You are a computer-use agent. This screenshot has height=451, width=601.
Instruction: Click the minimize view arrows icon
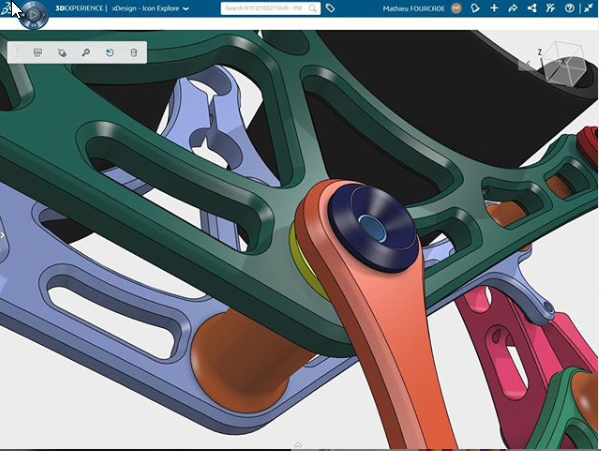pos(589,8)
